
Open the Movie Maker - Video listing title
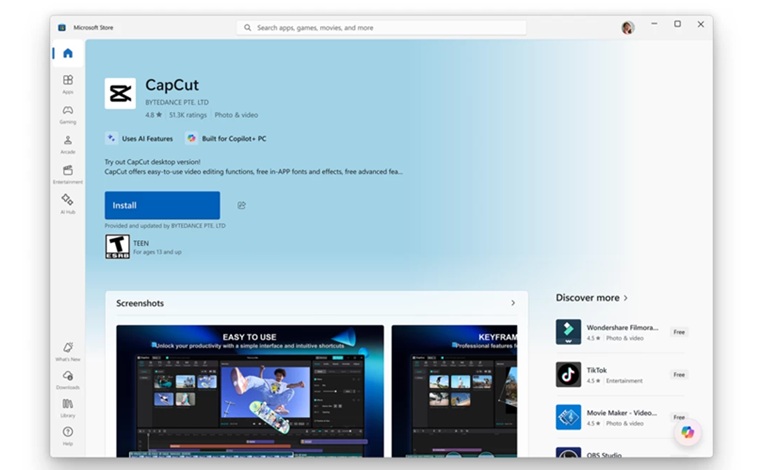[622, 413]
